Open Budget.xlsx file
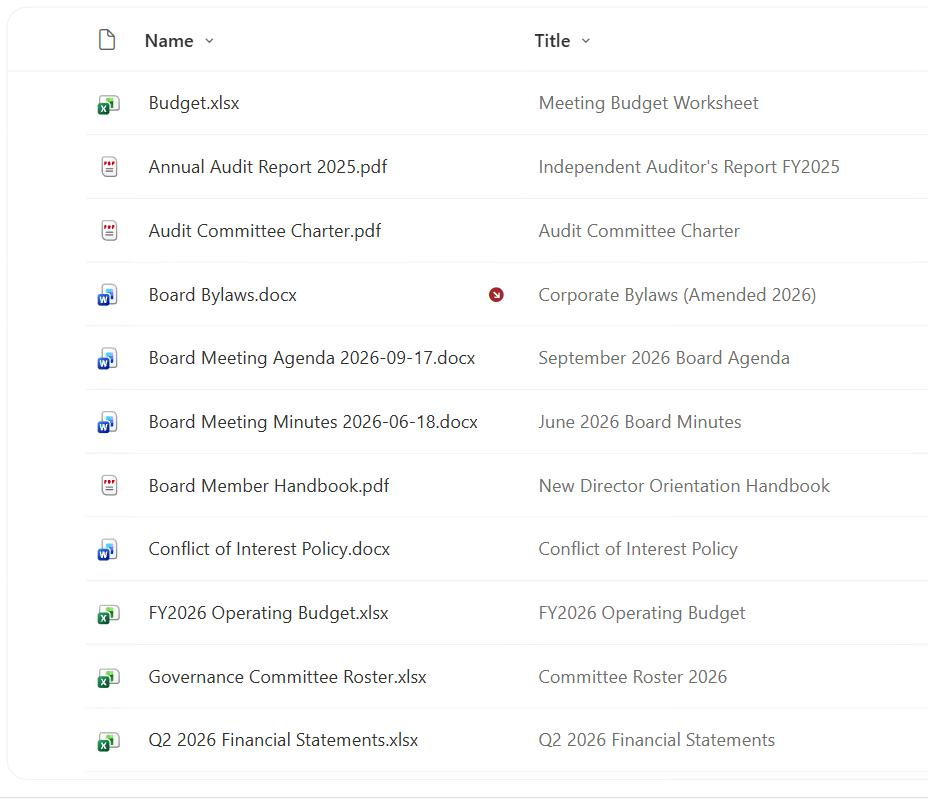This screenshot has width=928, height=799. (x=194, y=103)
